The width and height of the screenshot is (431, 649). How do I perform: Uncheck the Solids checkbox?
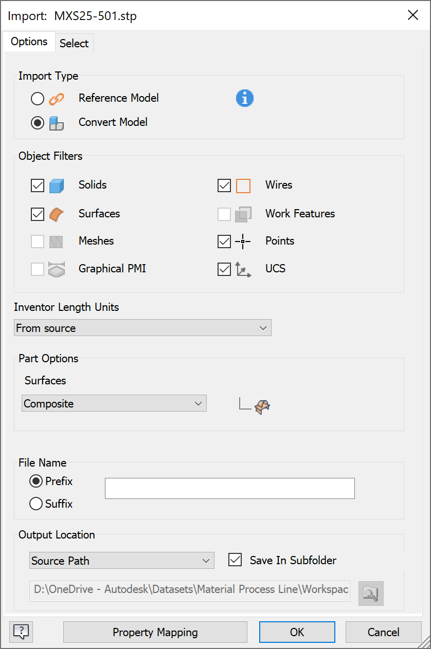point(38,185)
